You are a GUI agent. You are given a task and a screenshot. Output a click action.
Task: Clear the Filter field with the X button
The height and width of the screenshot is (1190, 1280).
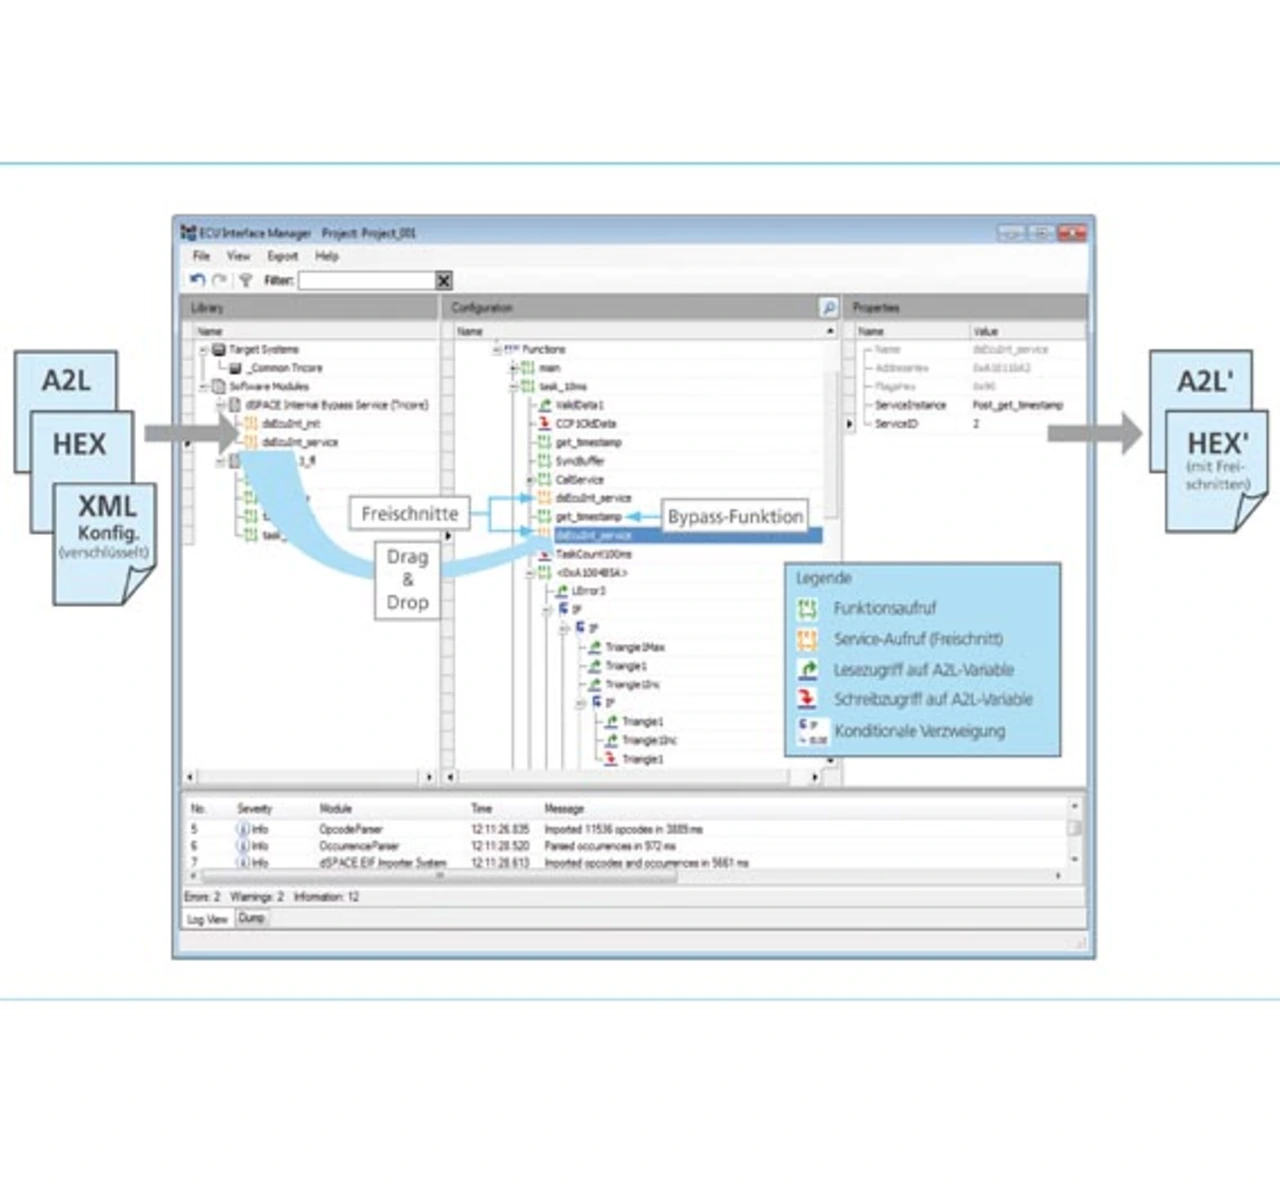click(444, 281)
